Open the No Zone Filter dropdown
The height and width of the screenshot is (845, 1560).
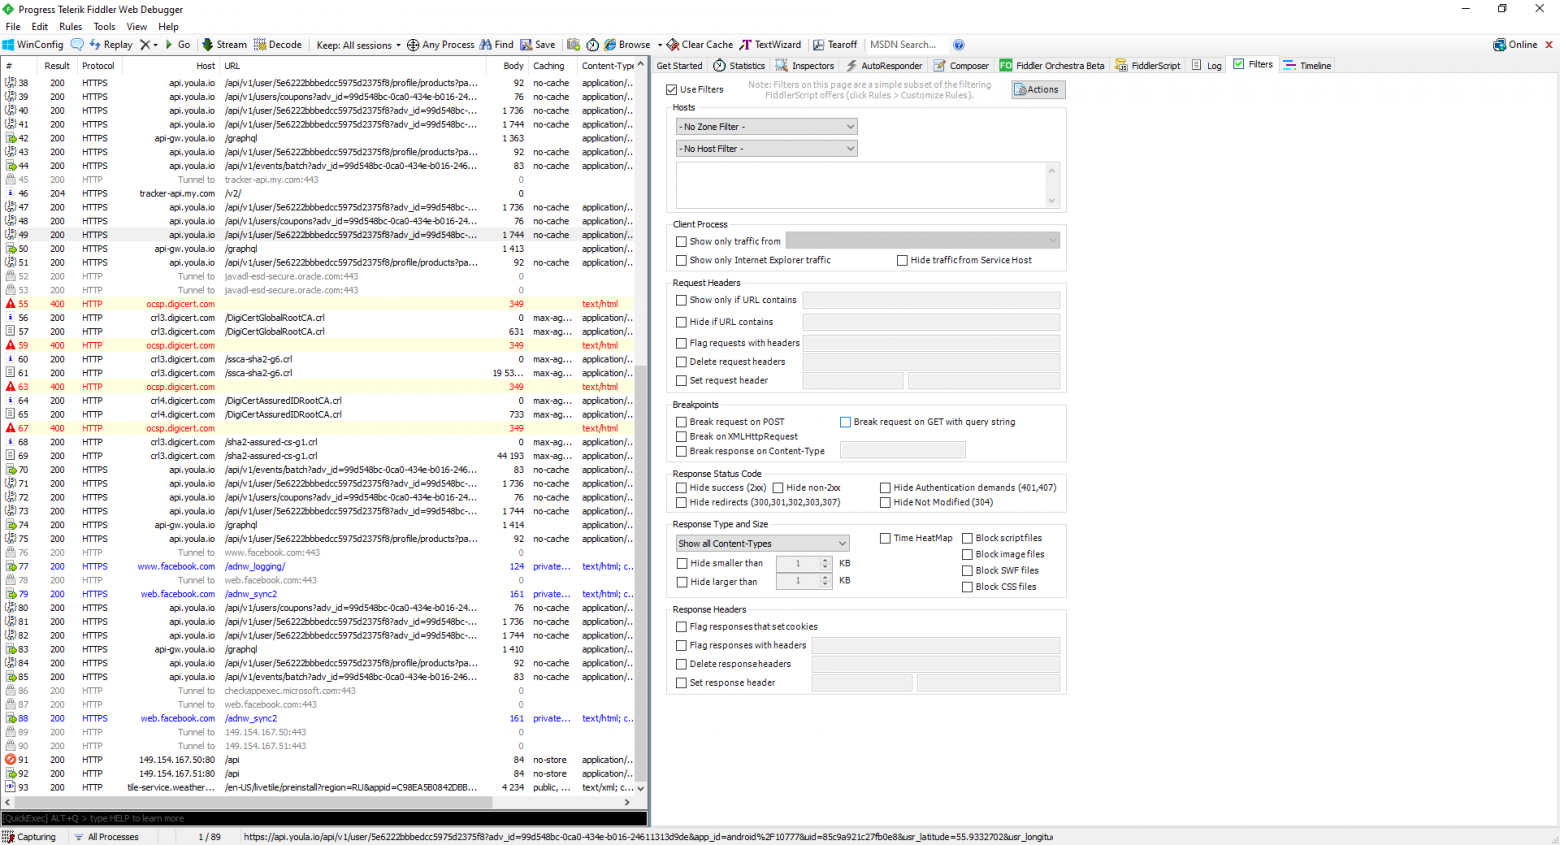tap(766, 127)
